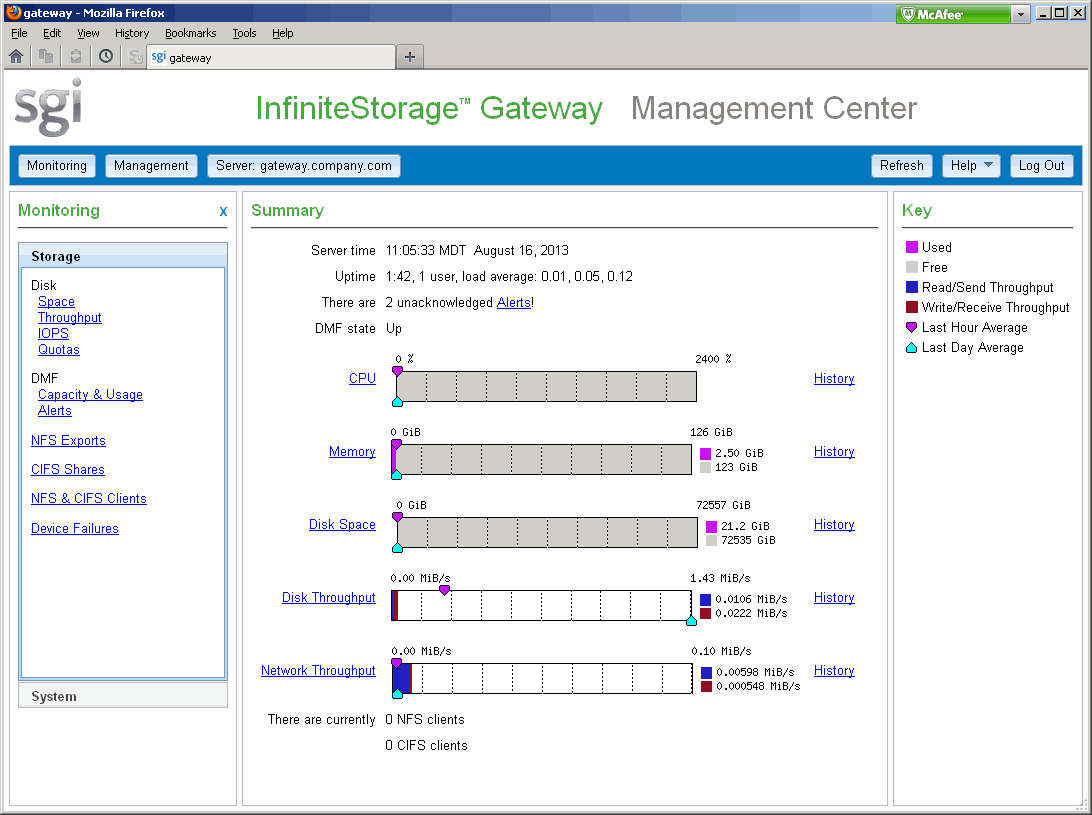The height and width of the screenshot is (815, 1092).
Task: Open the Help menu in menu bar
Action: 282,33
